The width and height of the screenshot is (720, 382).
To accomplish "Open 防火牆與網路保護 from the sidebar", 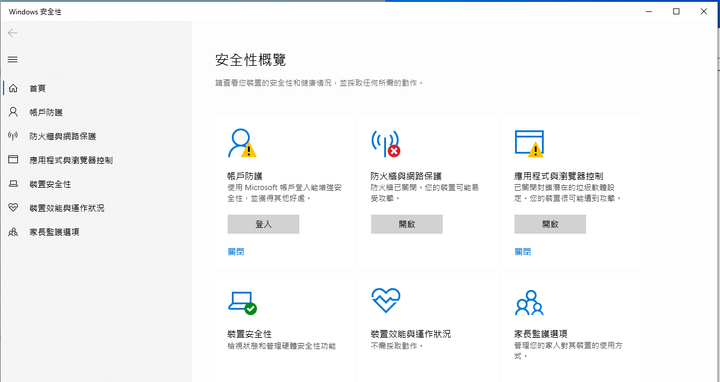I will point(63,136).
